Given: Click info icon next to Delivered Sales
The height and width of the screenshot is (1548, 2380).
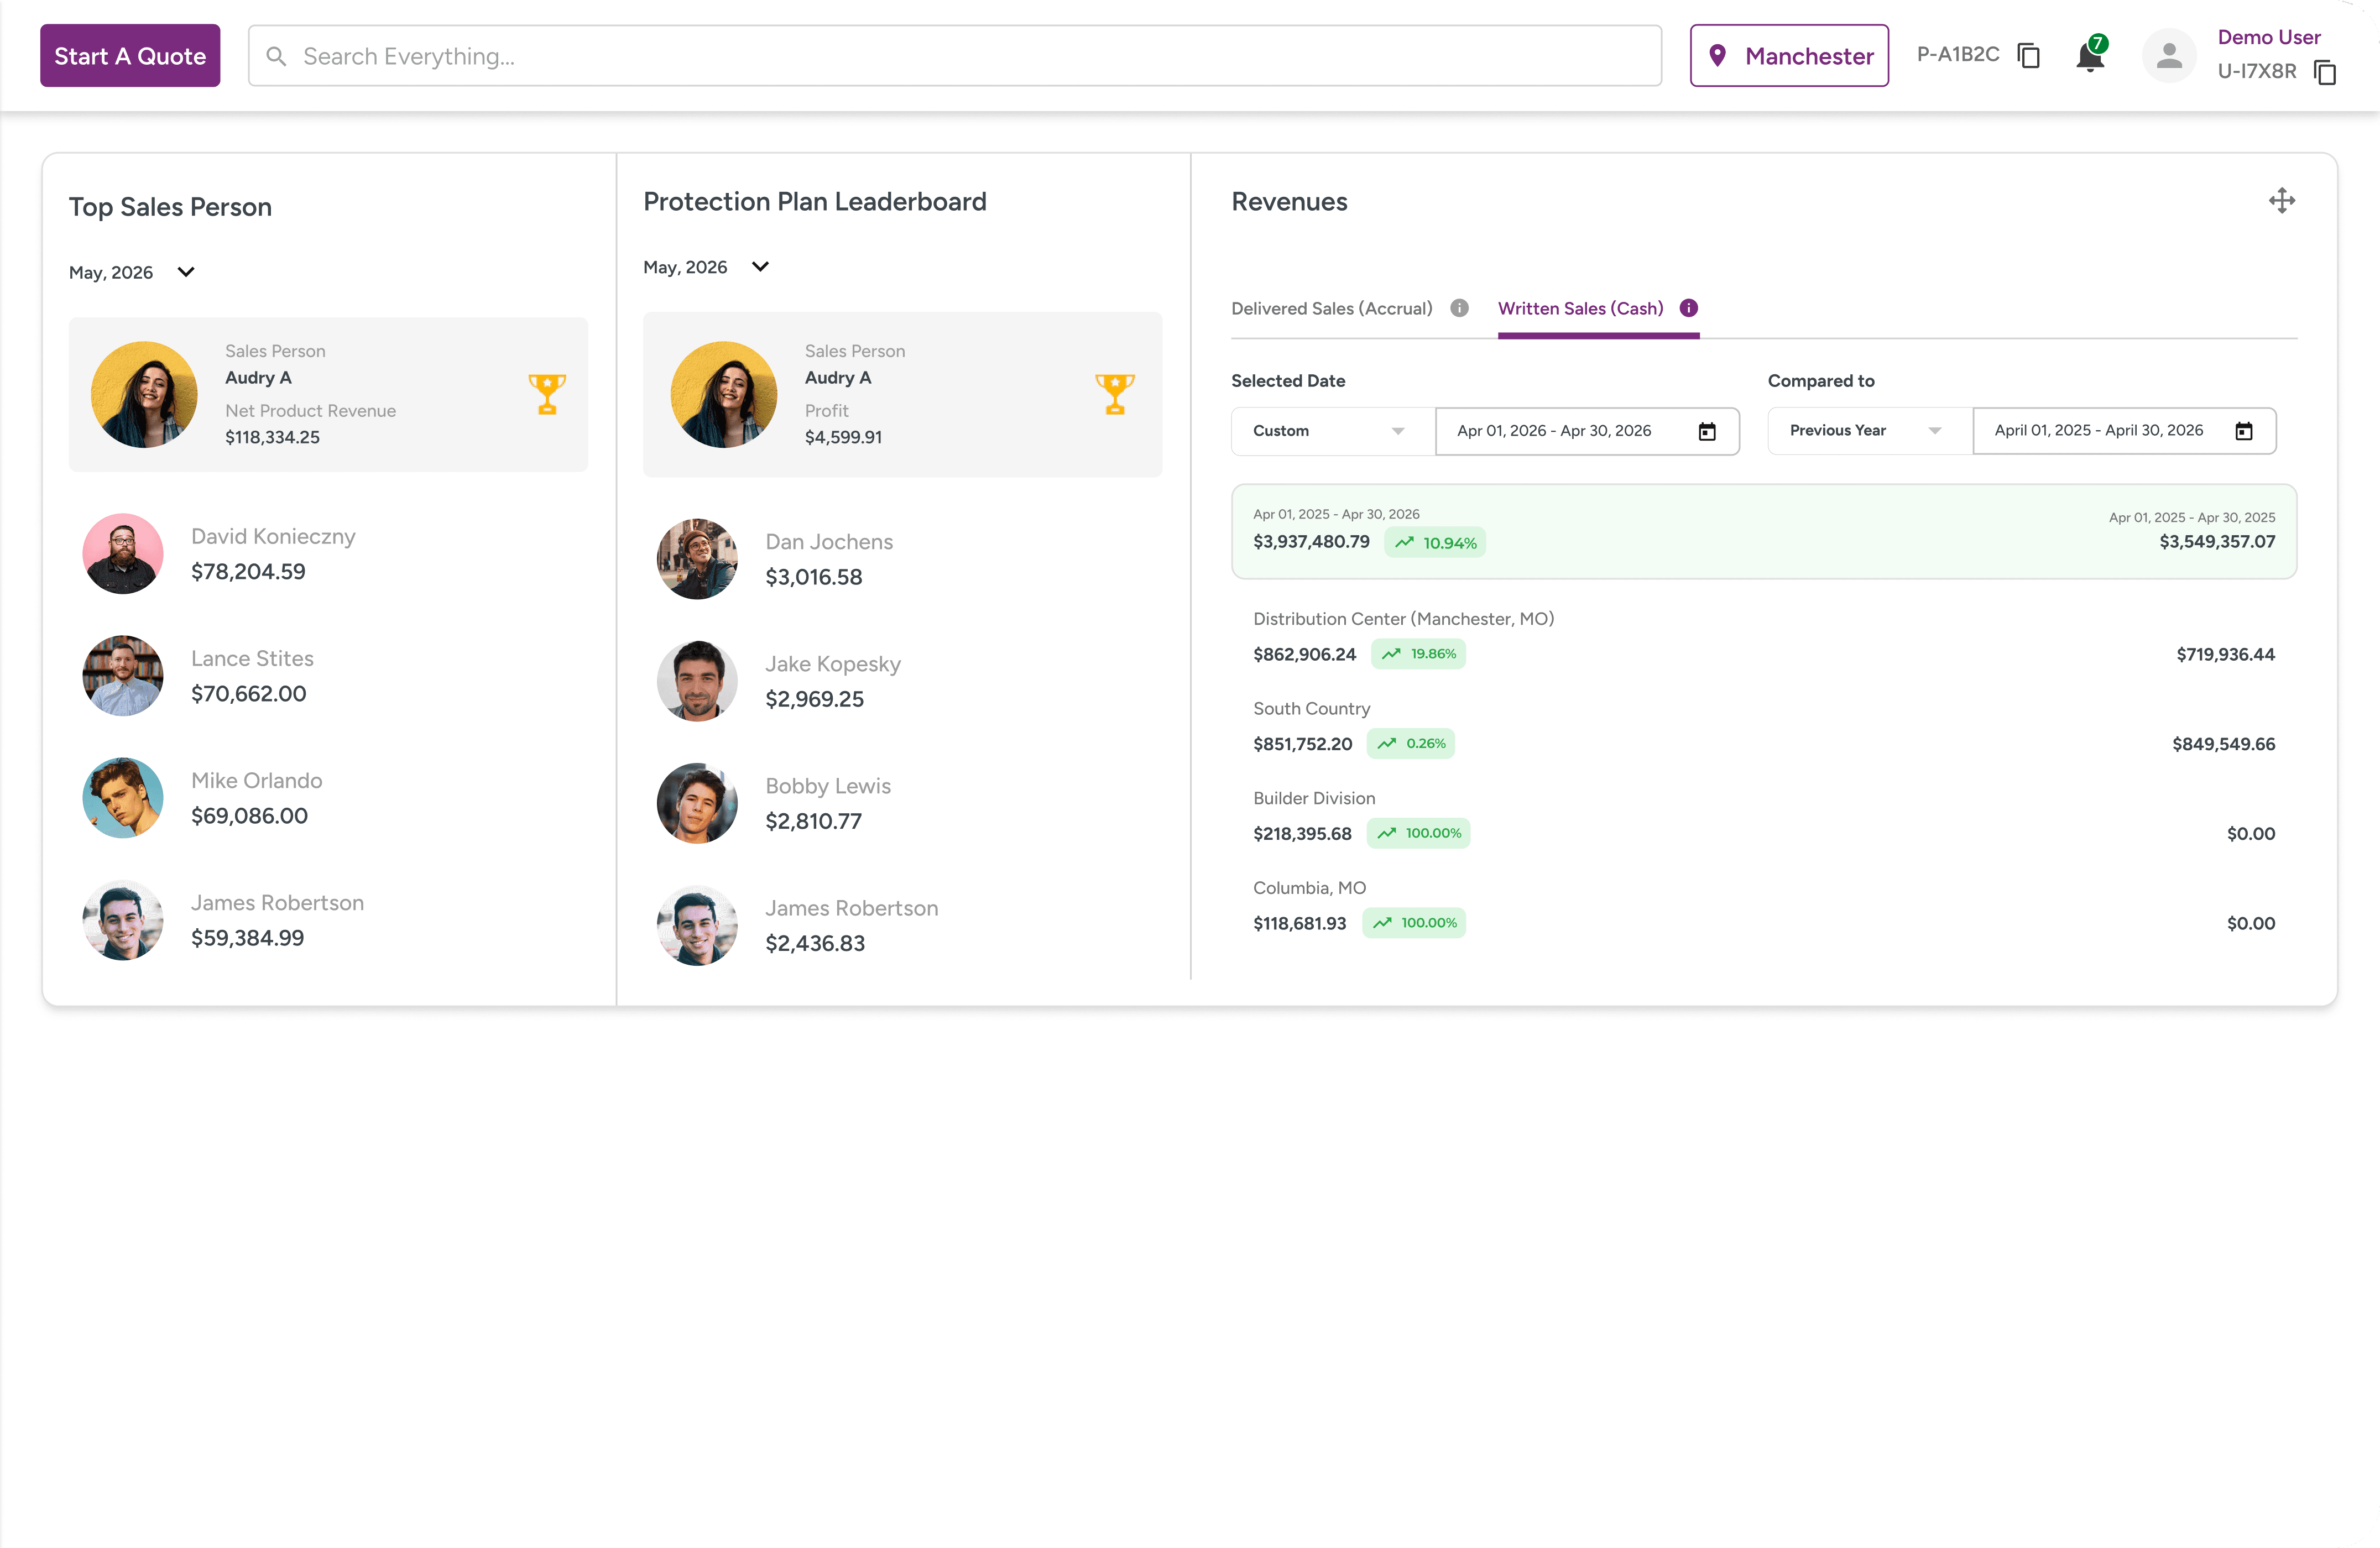Looking at the screenshot, I should pos(1459,308).
